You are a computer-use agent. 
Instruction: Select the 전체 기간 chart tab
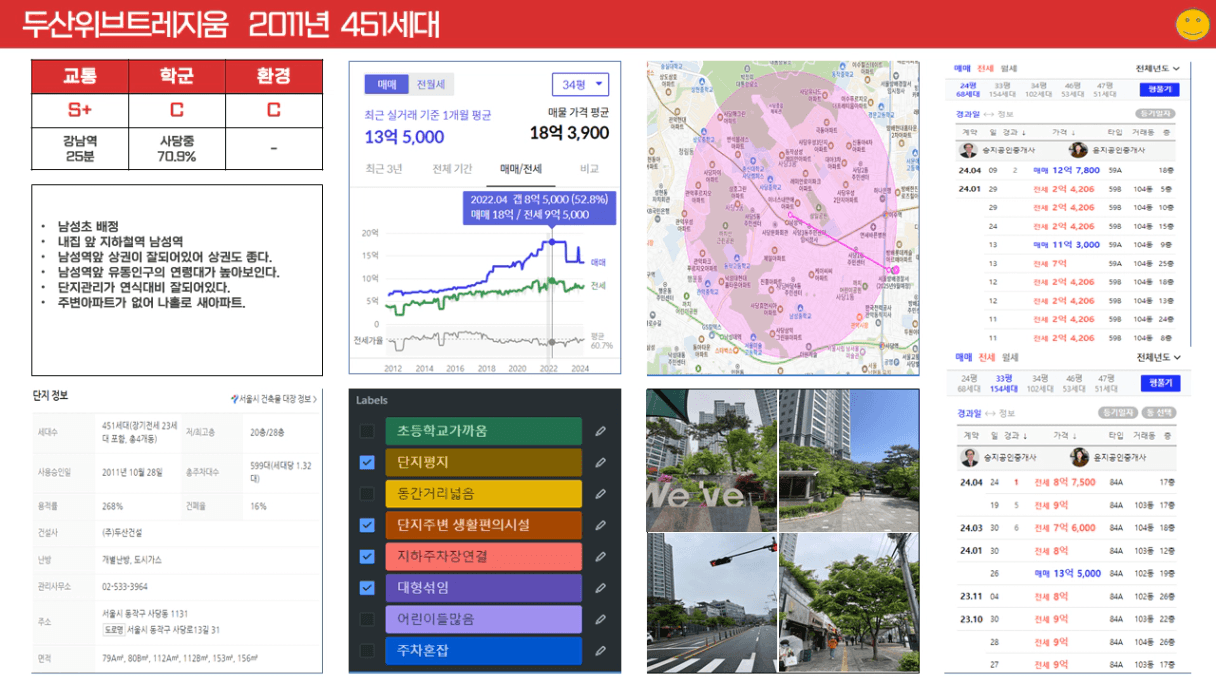452,169
